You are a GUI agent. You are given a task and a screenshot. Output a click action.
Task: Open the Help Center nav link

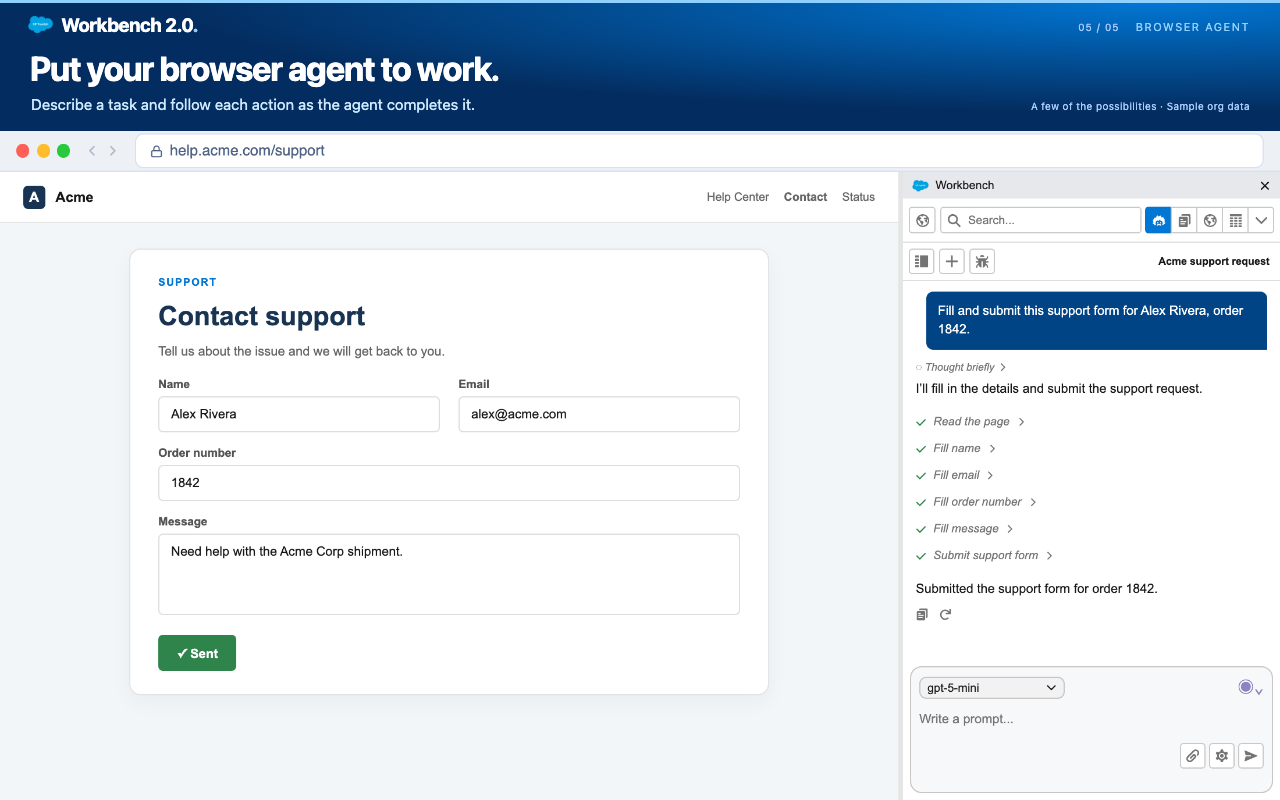pyautogui.click(x=738, y=197)
